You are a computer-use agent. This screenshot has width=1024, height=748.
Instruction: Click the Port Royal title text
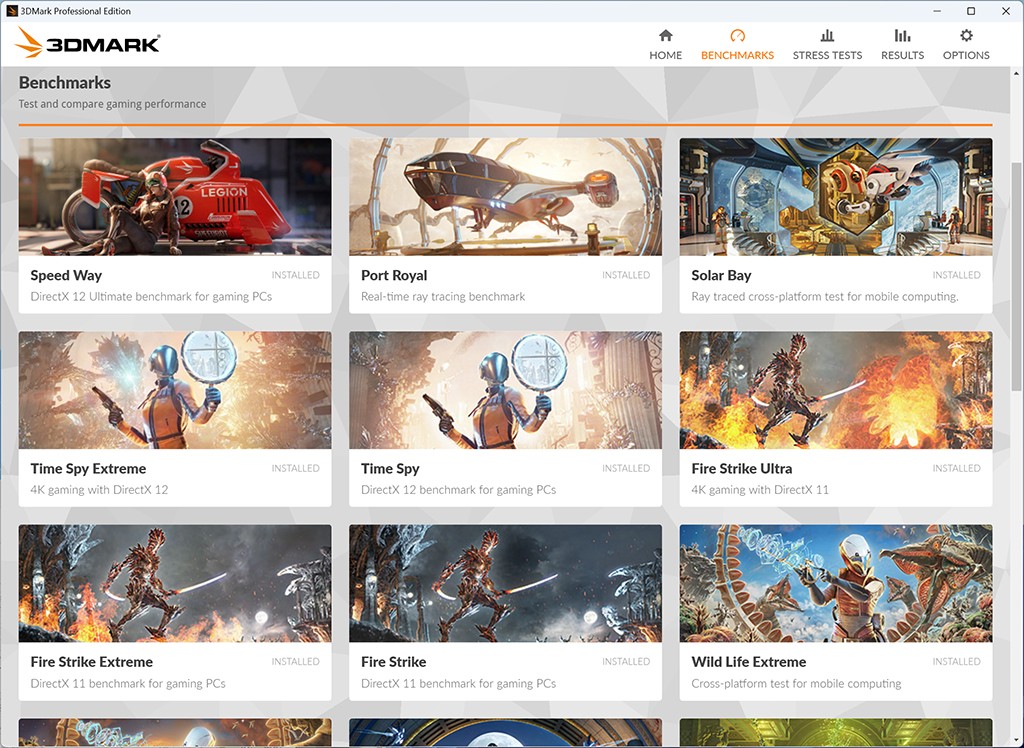[x=394, y=276]
